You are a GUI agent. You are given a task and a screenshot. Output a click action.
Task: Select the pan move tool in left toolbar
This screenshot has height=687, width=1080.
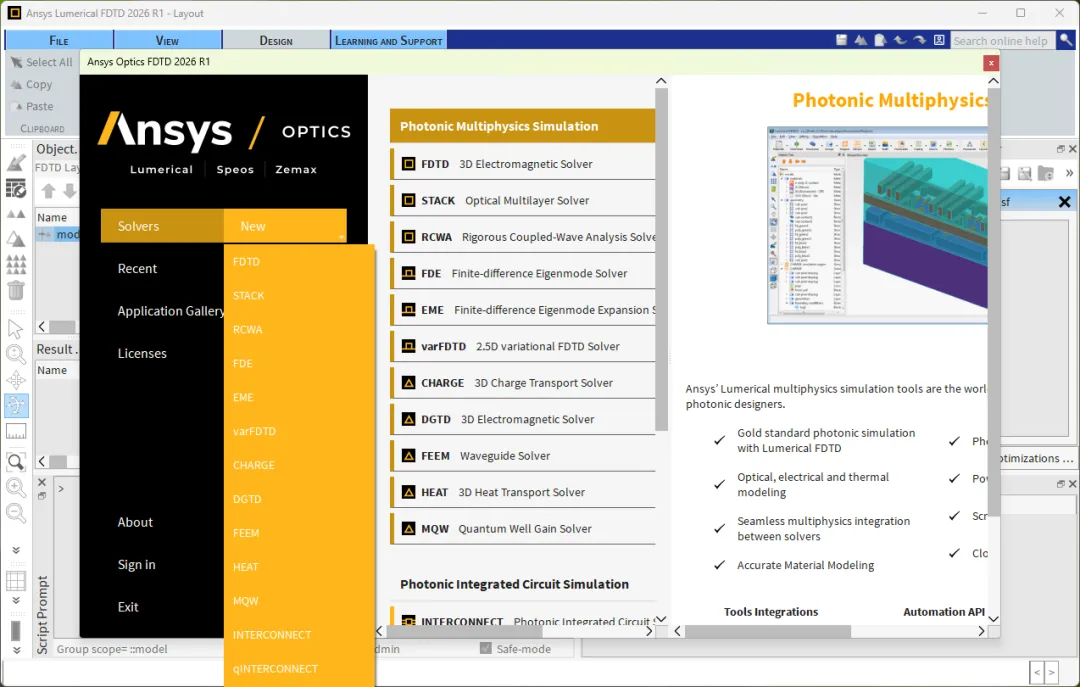coord(16,380)
